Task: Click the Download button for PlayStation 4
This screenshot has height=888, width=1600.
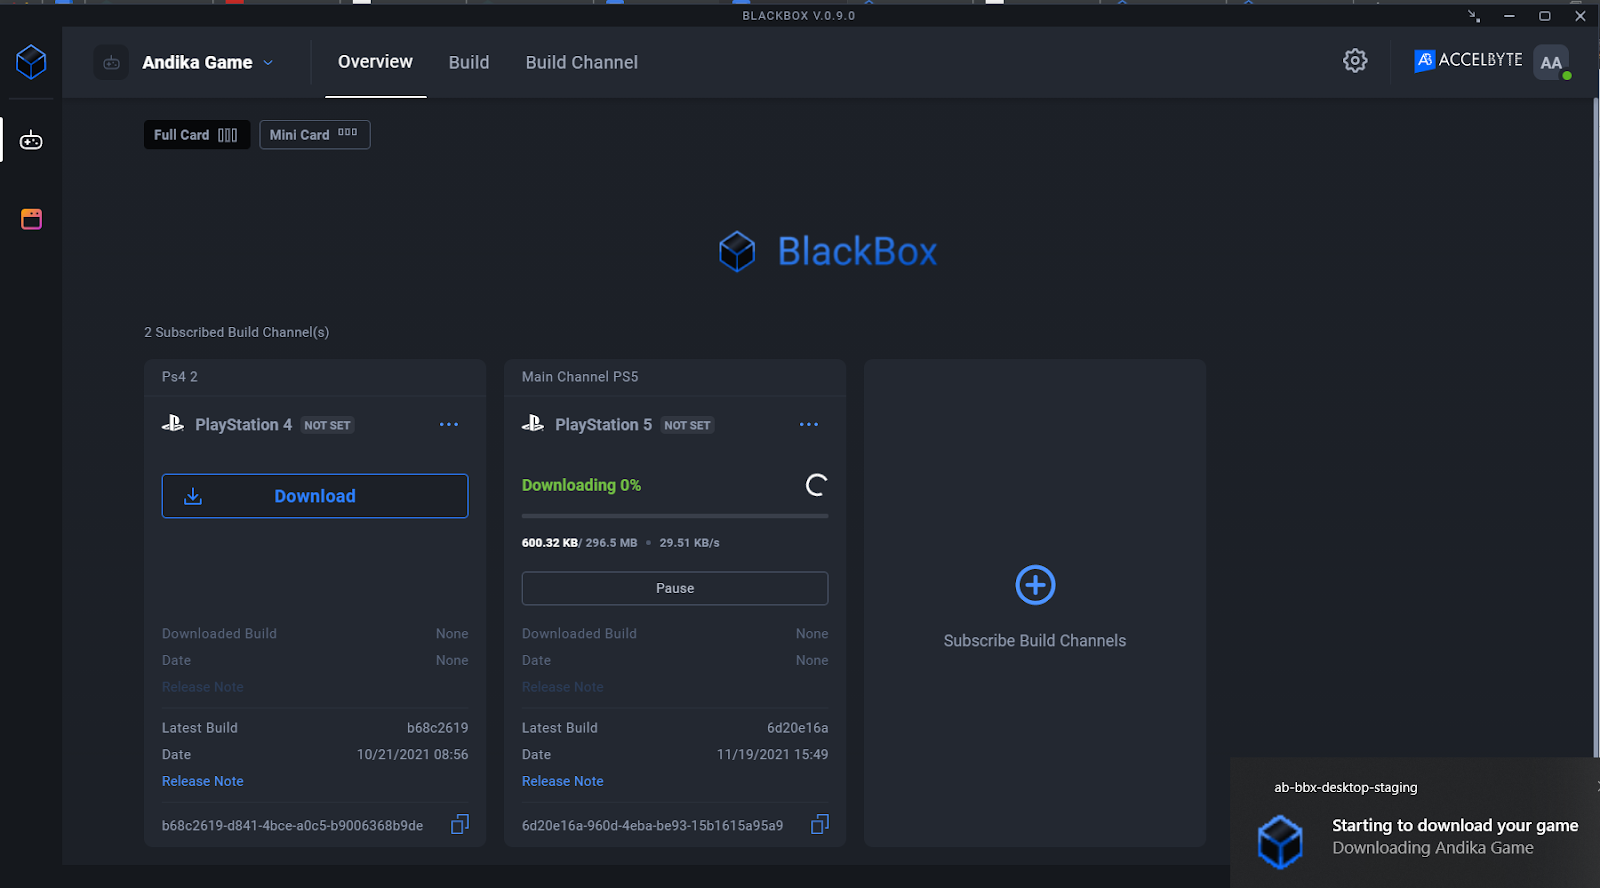Action: (x=315, y=496)
